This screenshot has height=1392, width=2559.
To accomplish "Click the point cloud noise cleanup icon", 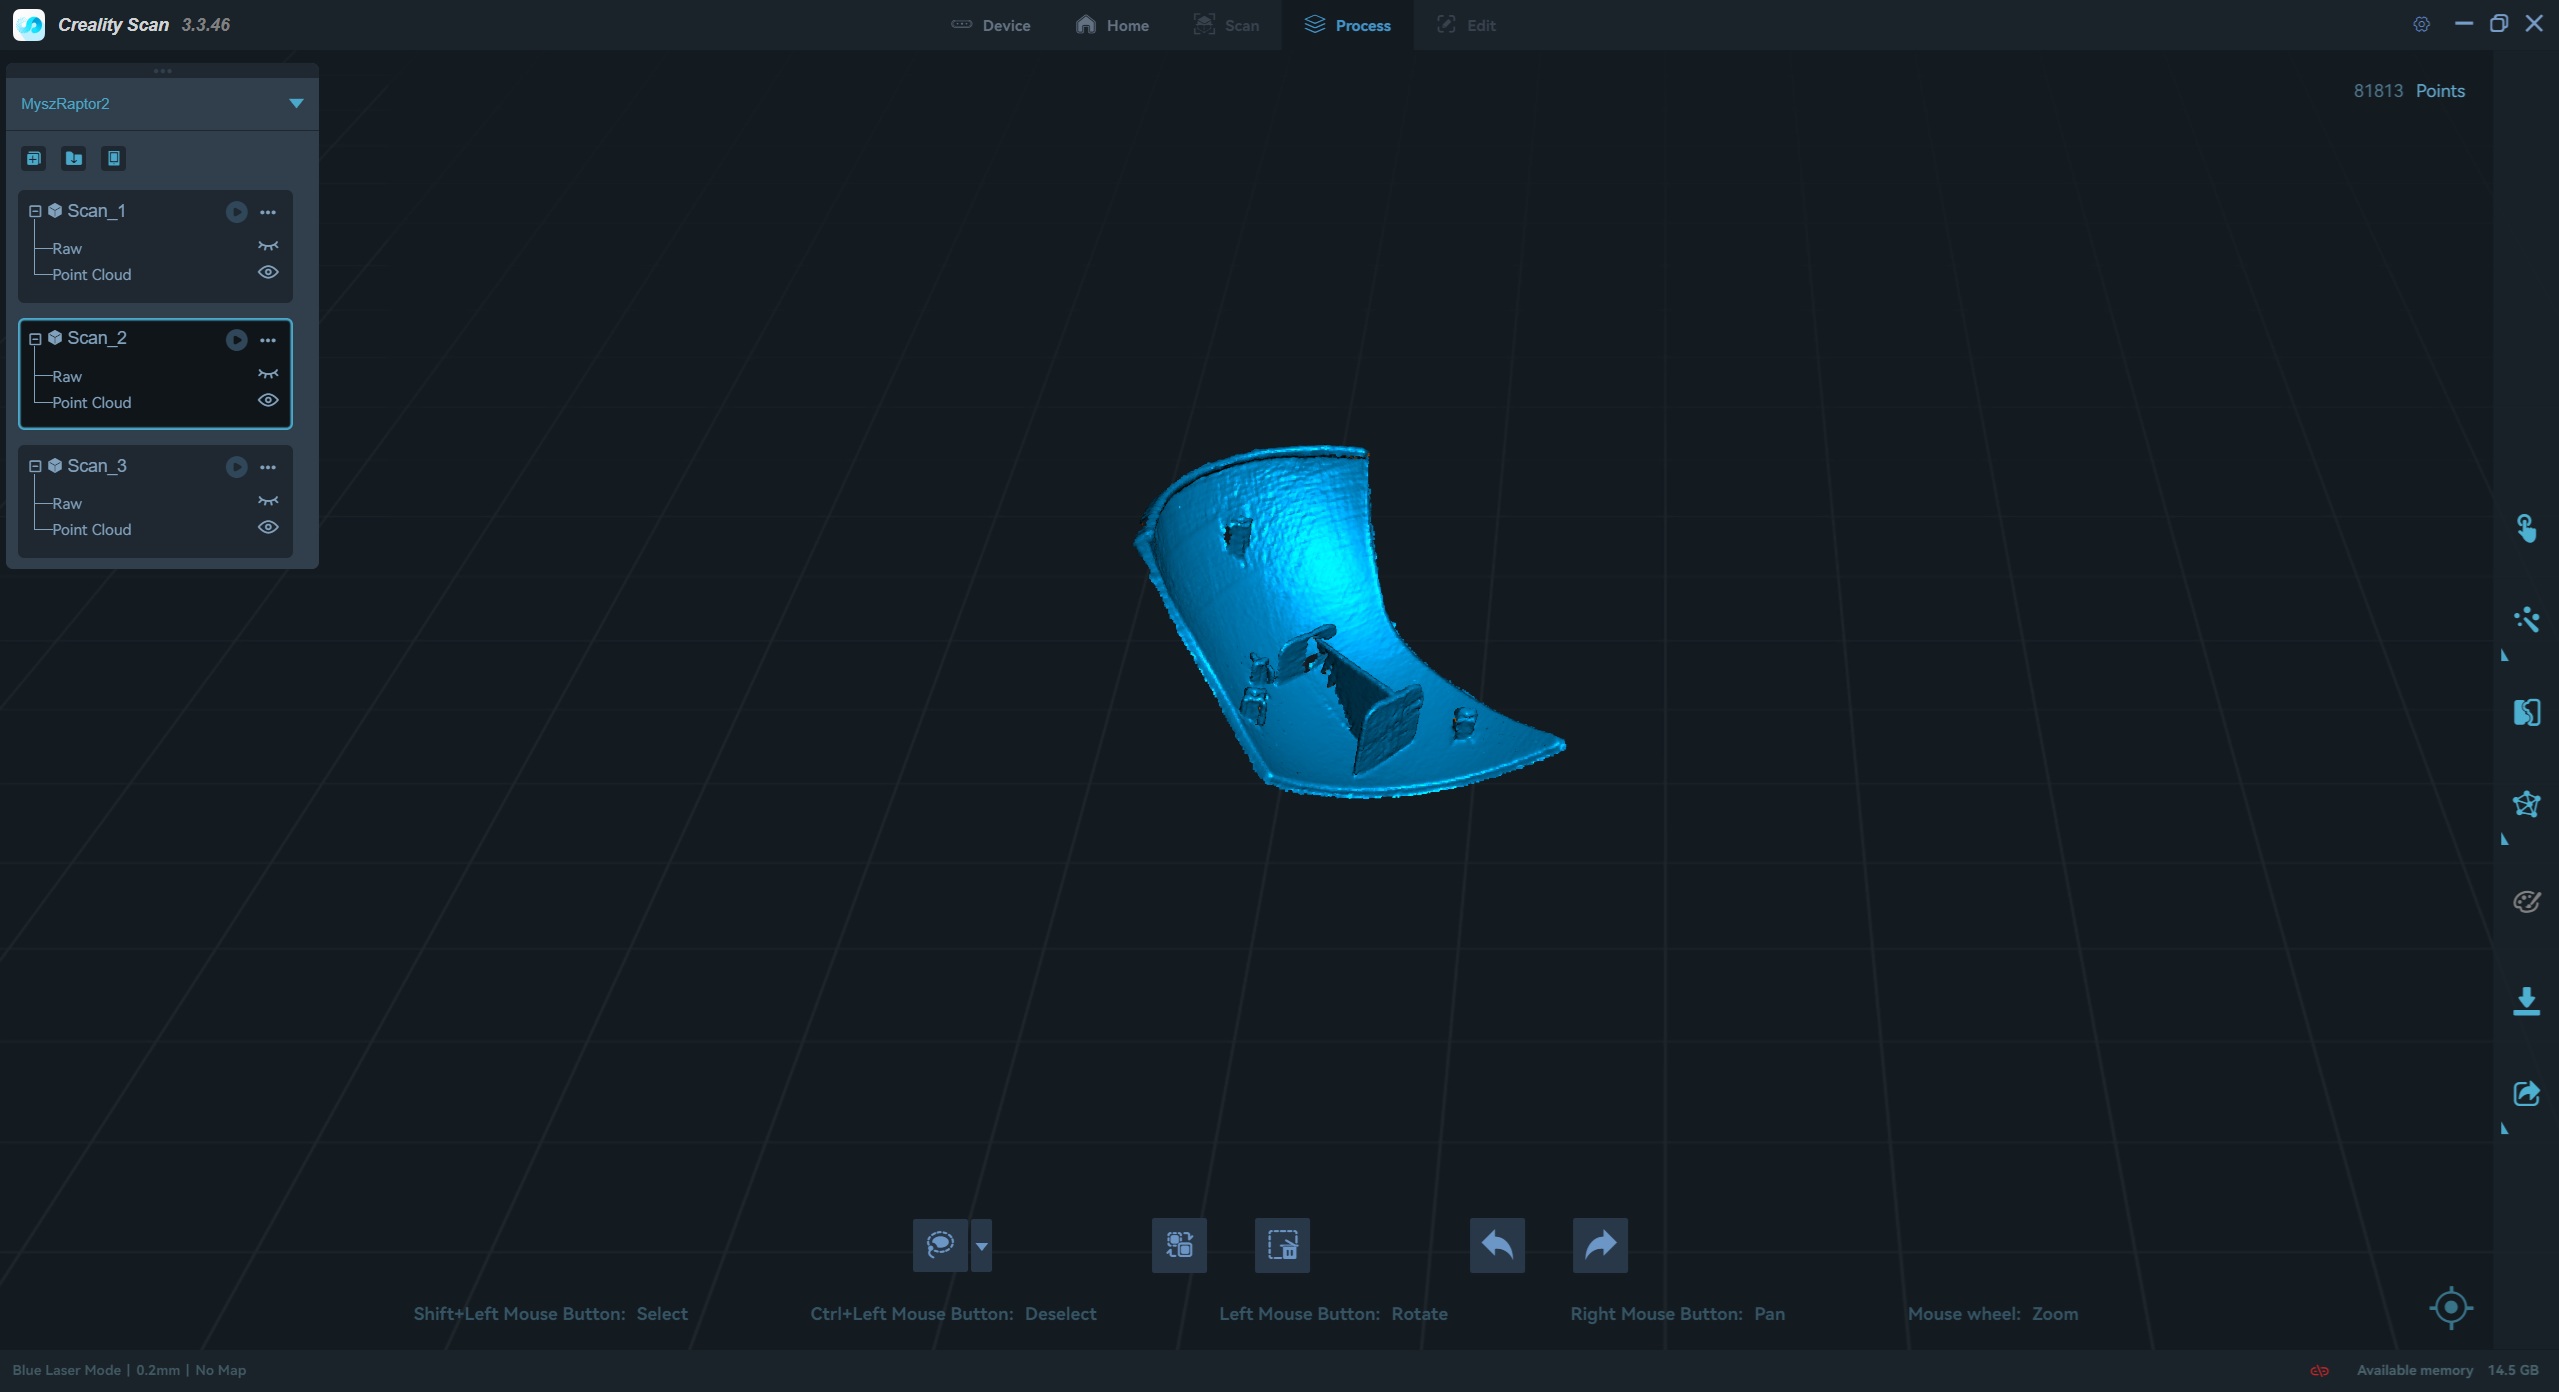I will tap(2526, 620).
